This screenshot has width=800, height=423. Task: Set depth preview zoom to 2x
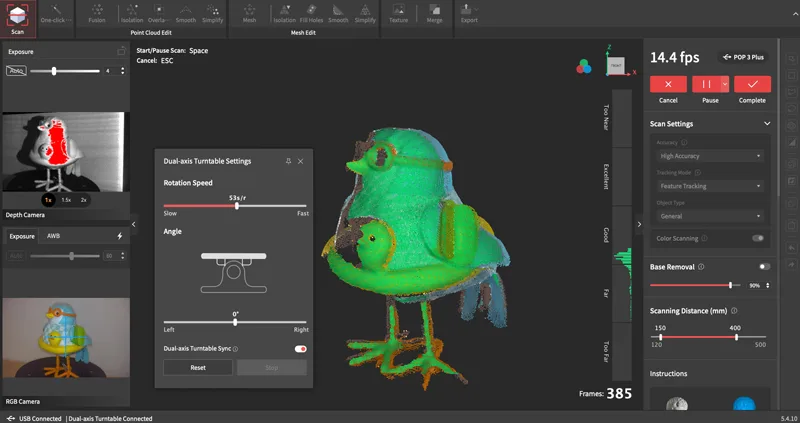point(84,200)
